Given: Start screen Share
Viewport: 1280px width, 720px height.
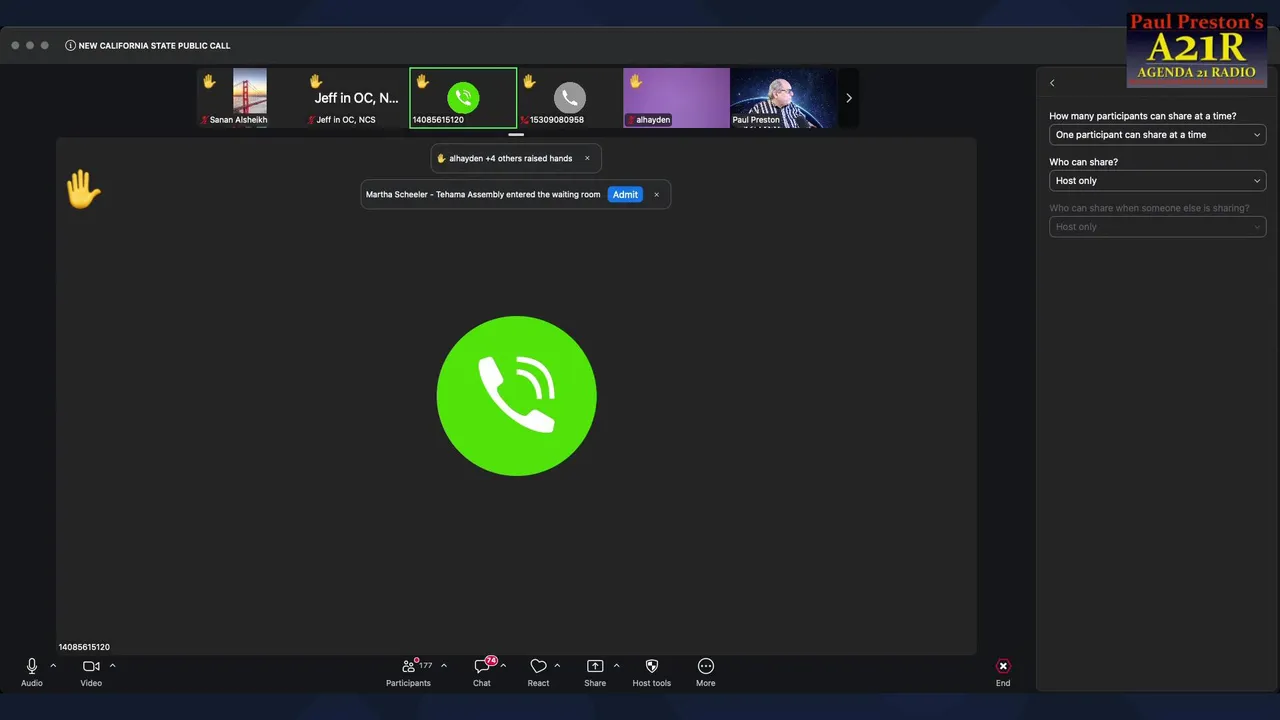Looking at the screenshot, I should [595, 672].
